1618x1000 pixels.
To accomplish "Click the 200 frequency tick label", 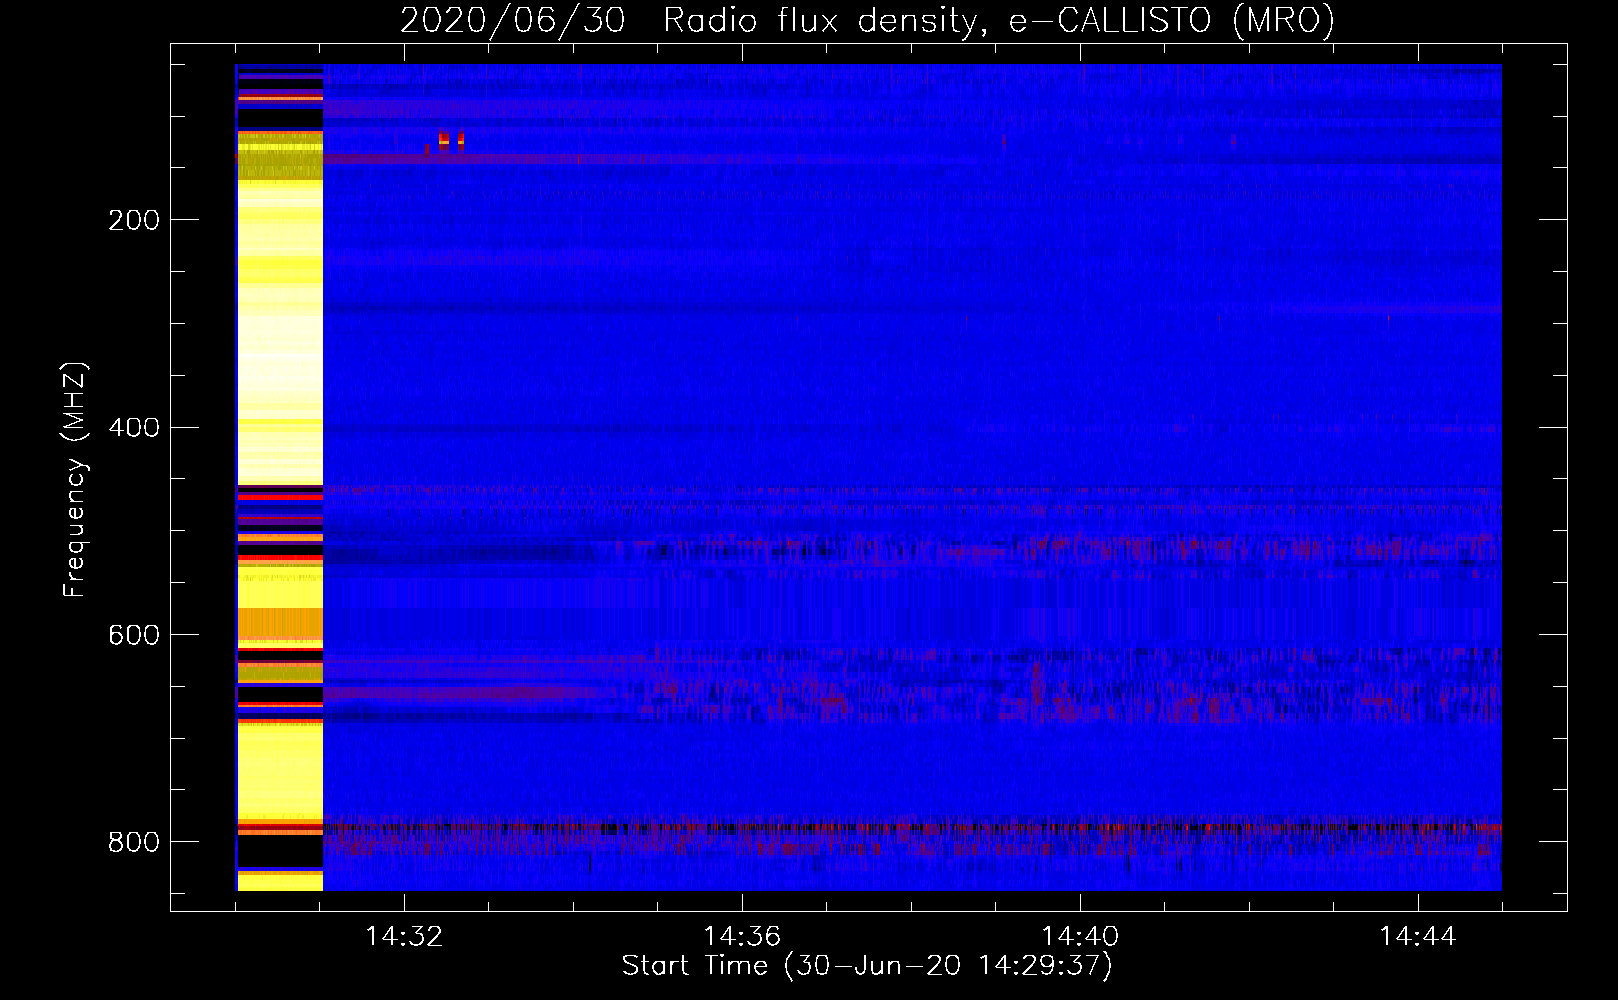I will pos(134,220).
